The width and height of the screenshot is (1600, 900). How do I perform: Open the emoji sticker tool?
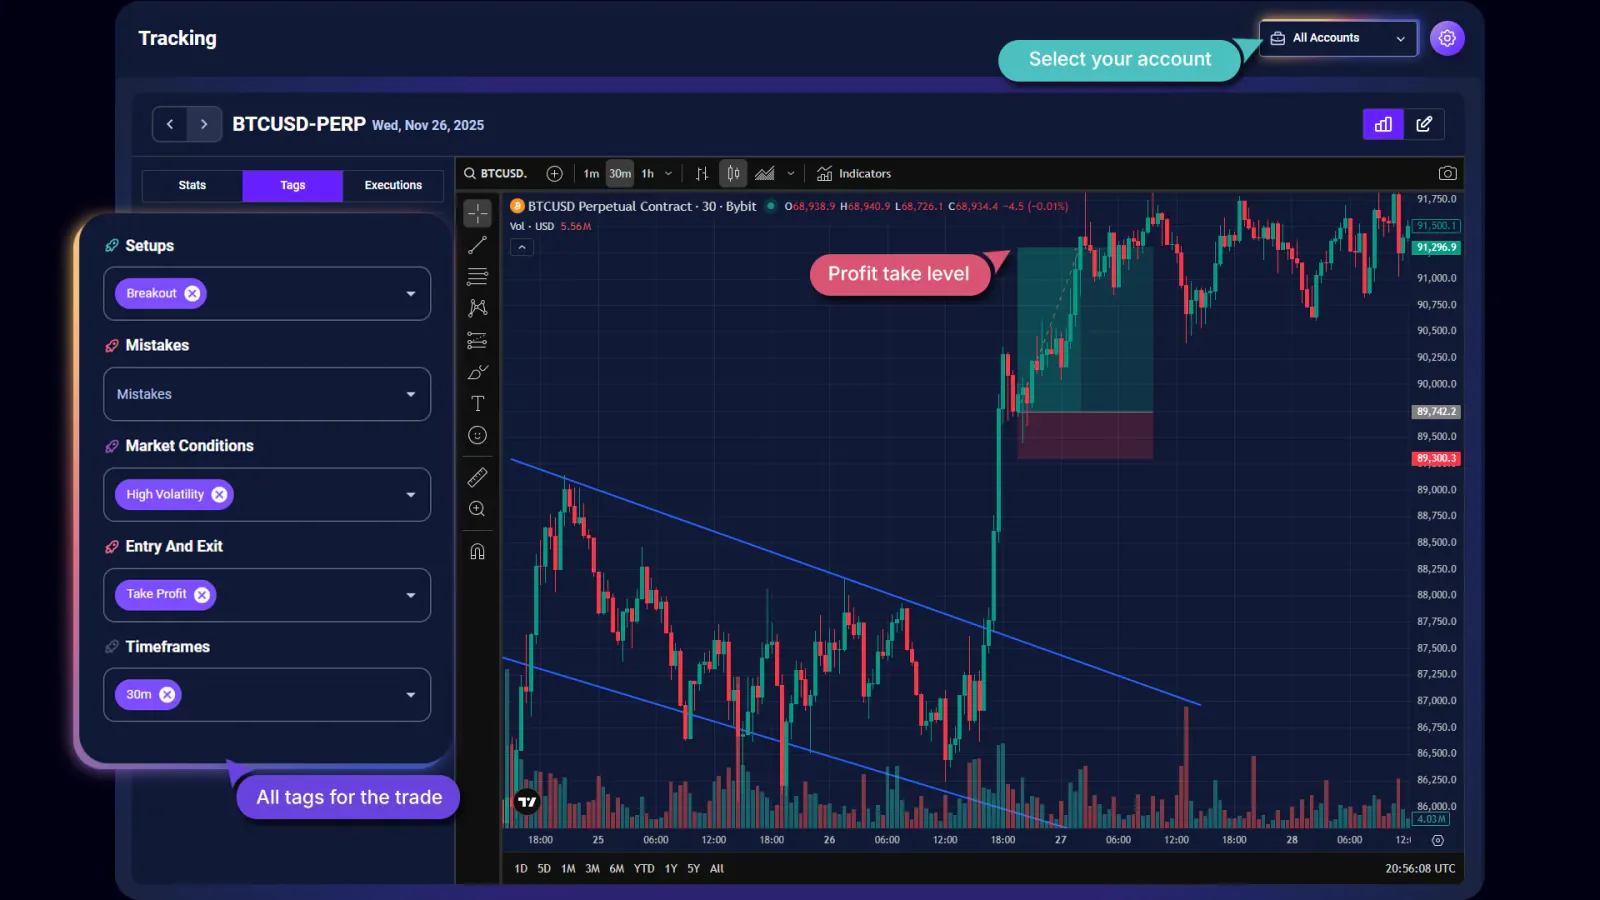point(477,435)
